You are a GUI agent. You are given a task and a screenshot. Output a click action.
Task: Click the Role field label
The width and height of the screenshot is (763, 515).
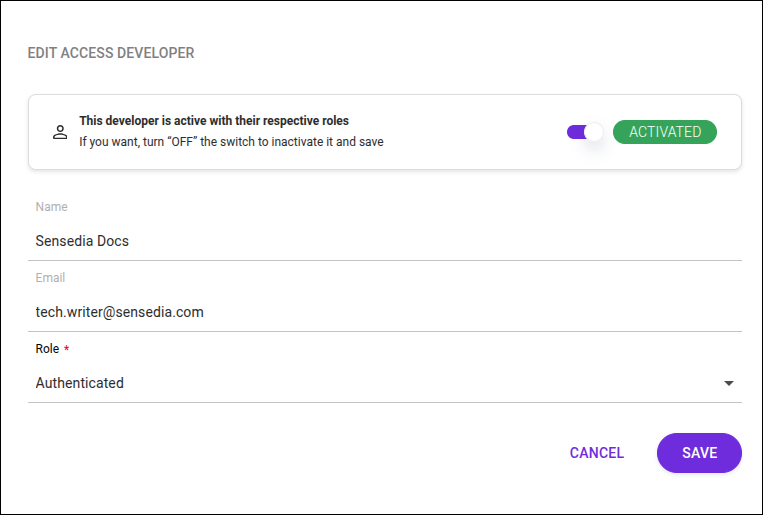pos(47,349)
